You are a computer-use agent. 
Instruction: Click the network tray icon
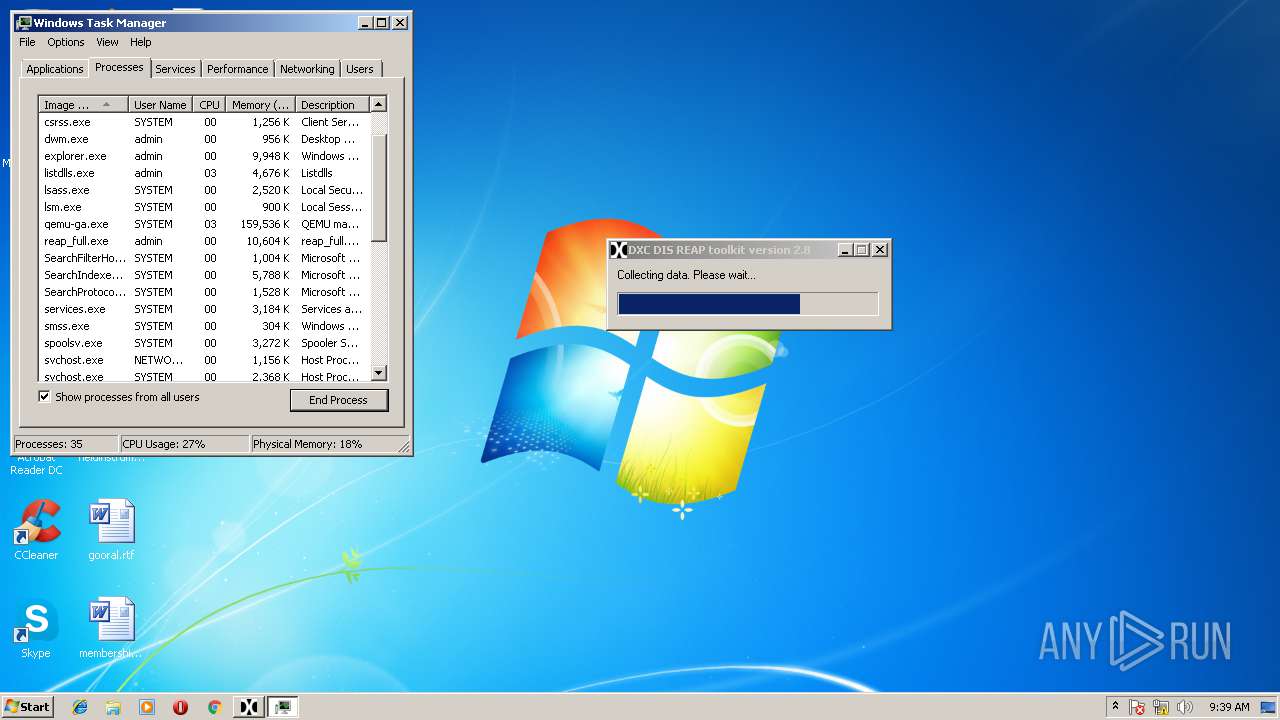pyautogui.click(x=1161, y=707)
